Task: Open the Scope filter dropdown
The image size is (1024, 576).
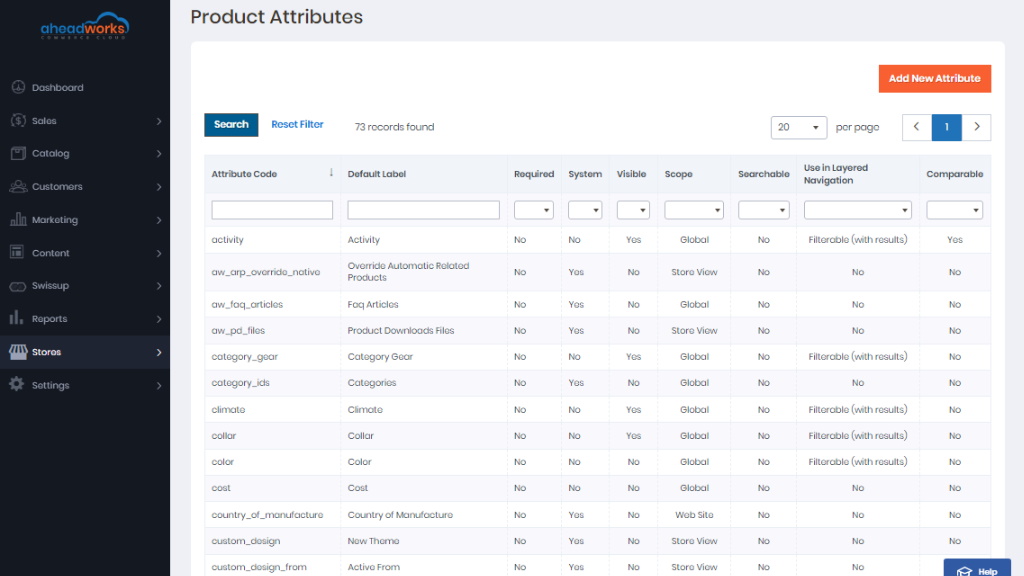Action: [694, 210]
